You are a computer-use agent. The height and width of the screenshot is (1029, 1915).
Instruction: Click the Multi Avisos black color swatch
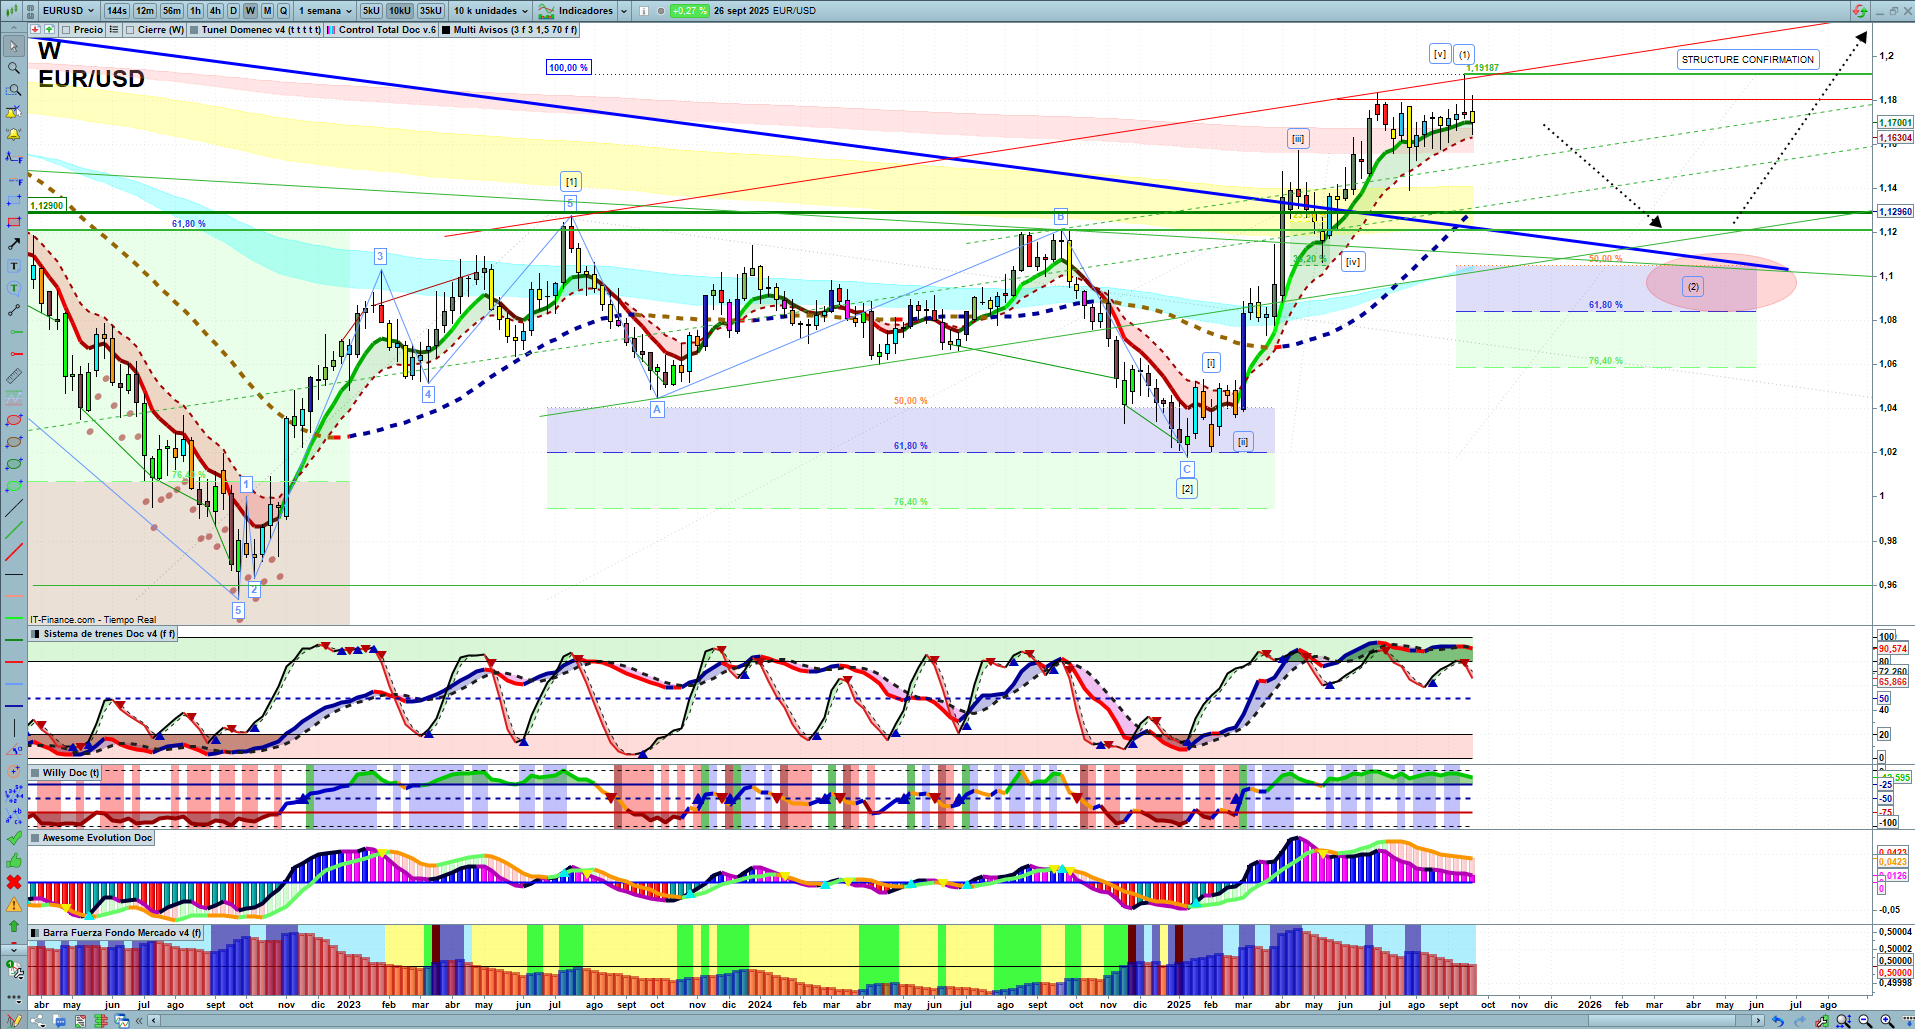[x=446, y=30]
